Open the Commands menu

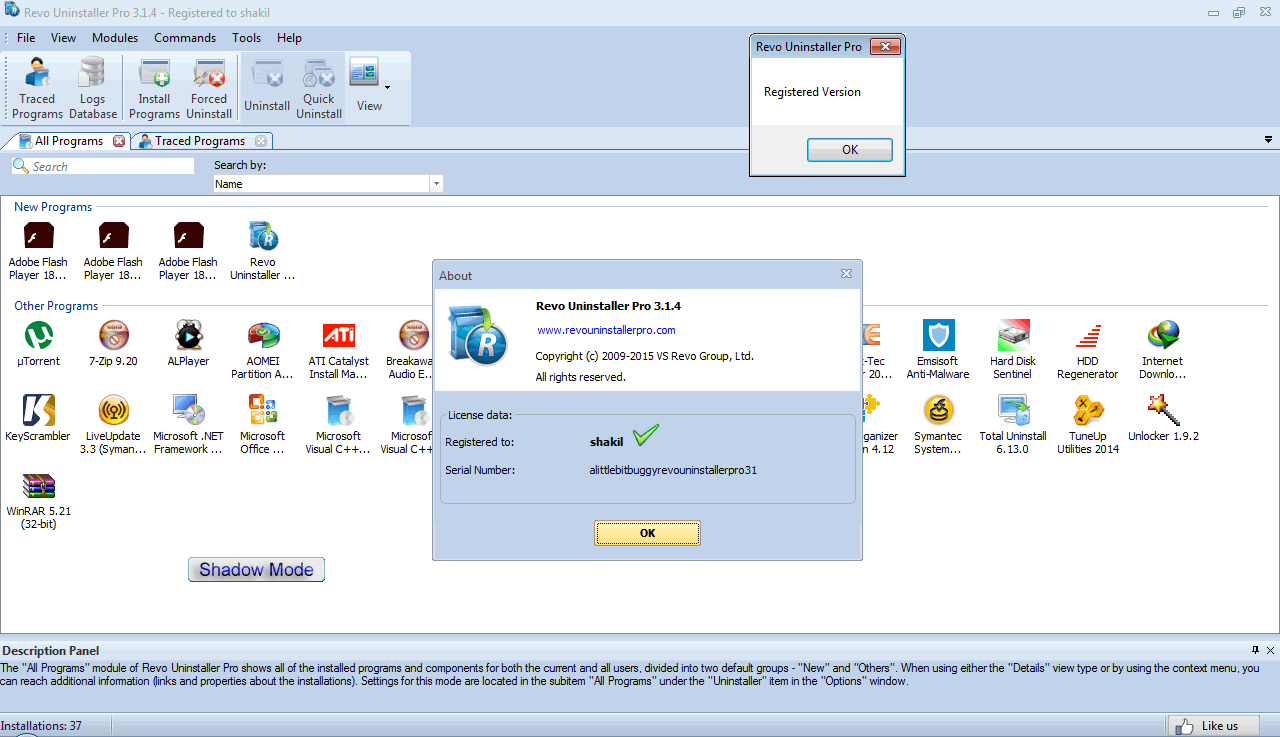185,38
